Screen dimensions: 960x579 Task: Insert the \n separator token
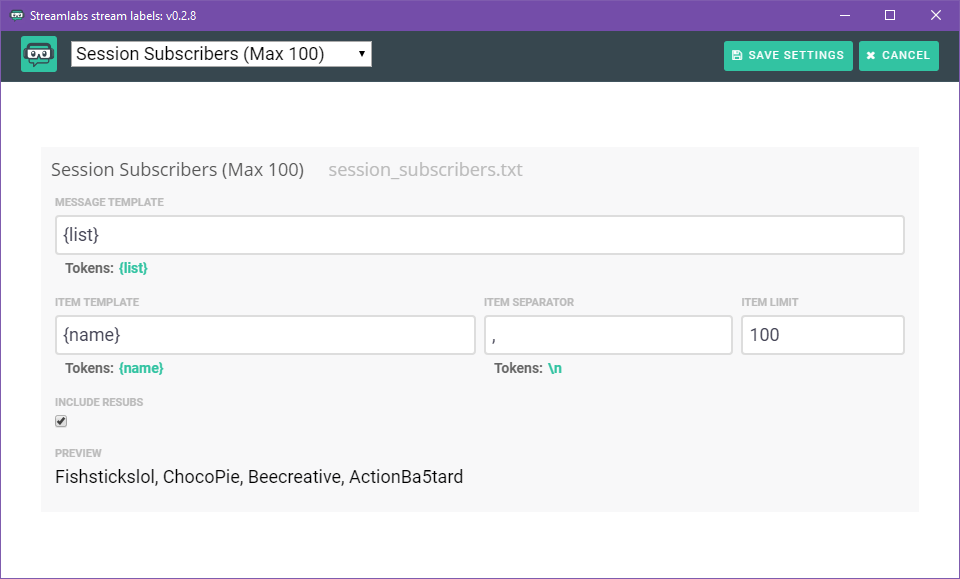555,368
